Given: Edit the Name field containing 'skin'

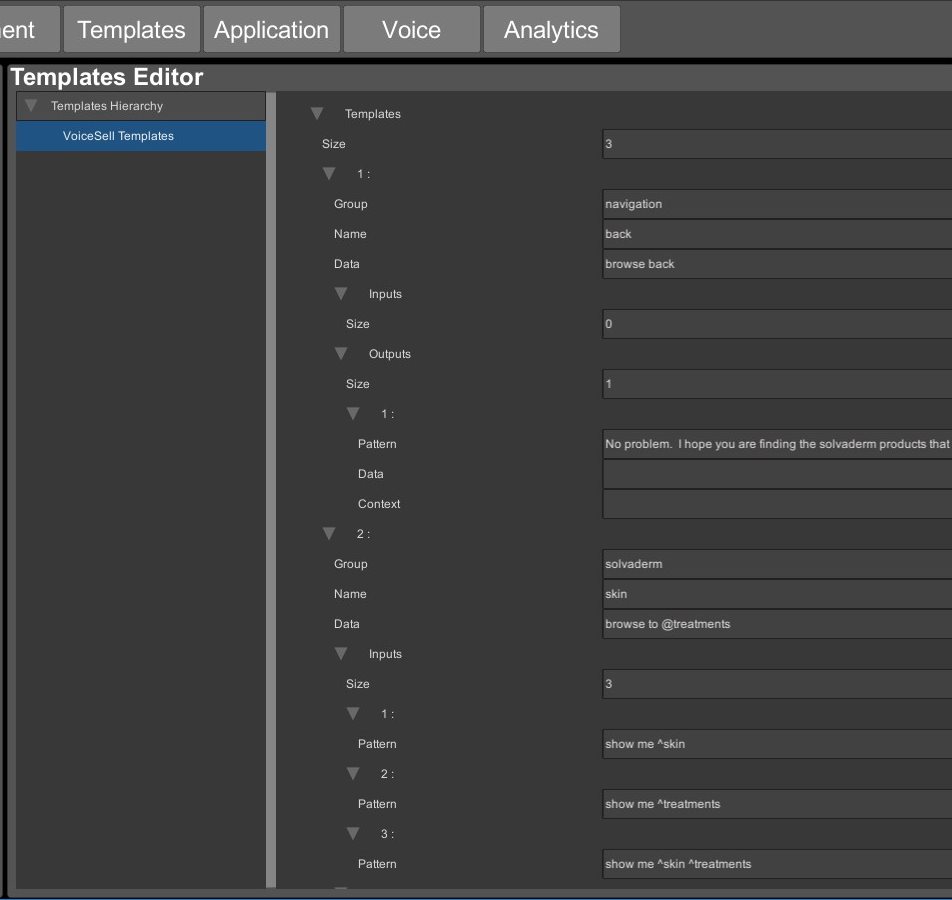Looking at the screenshot, I should [777, 594].
